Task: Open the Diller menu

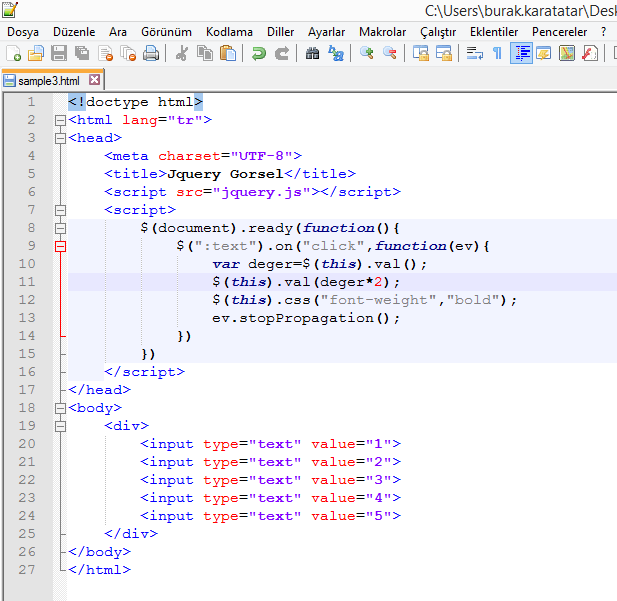Action: pyautogui.click(x=281, y=32)
